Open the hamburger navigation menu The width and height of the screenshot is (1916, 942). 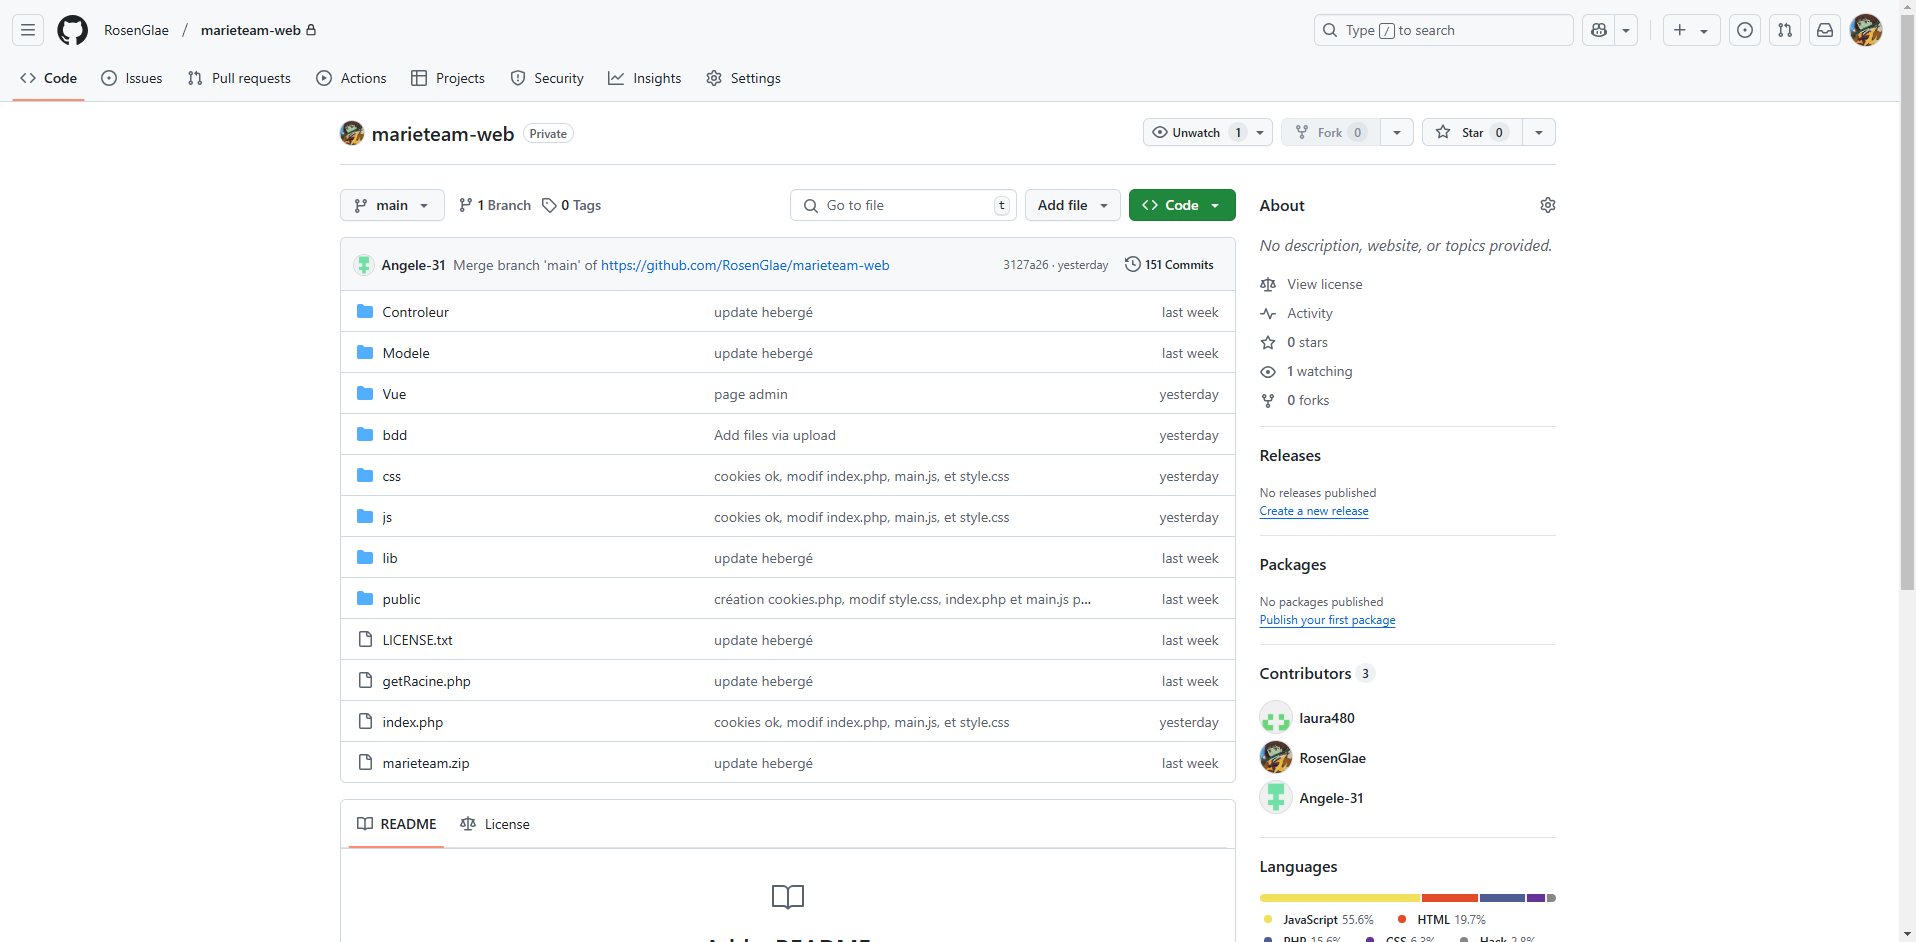click(x=28, y=30)
